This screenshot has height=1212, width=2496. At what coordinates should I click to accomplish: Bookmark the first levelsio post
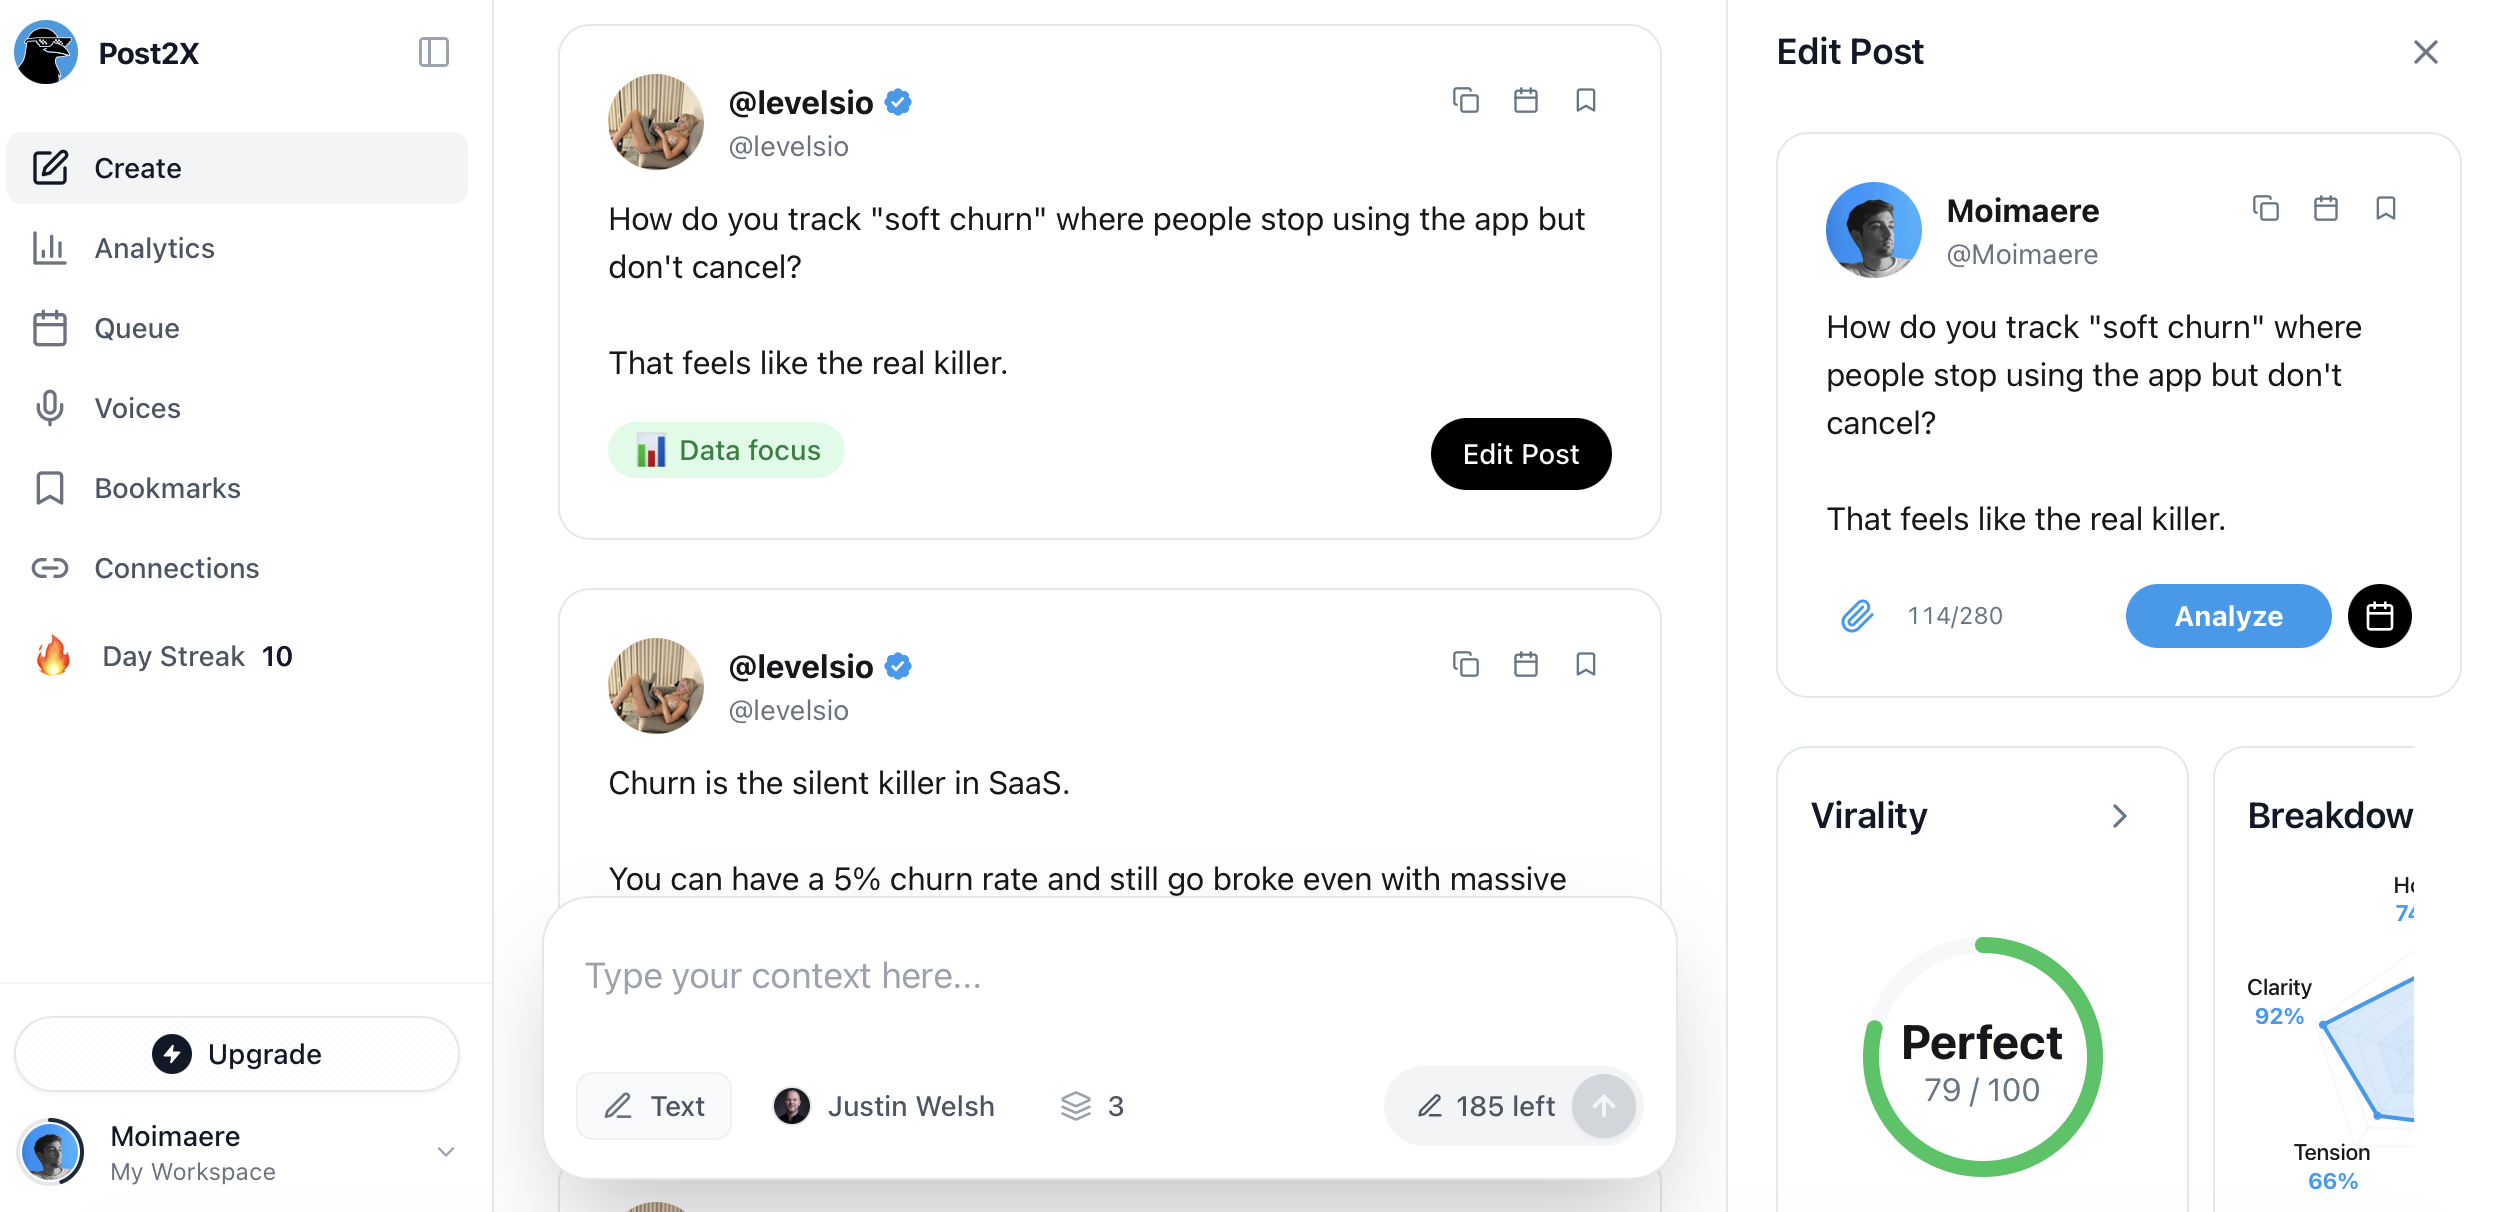click(1586, 100)
